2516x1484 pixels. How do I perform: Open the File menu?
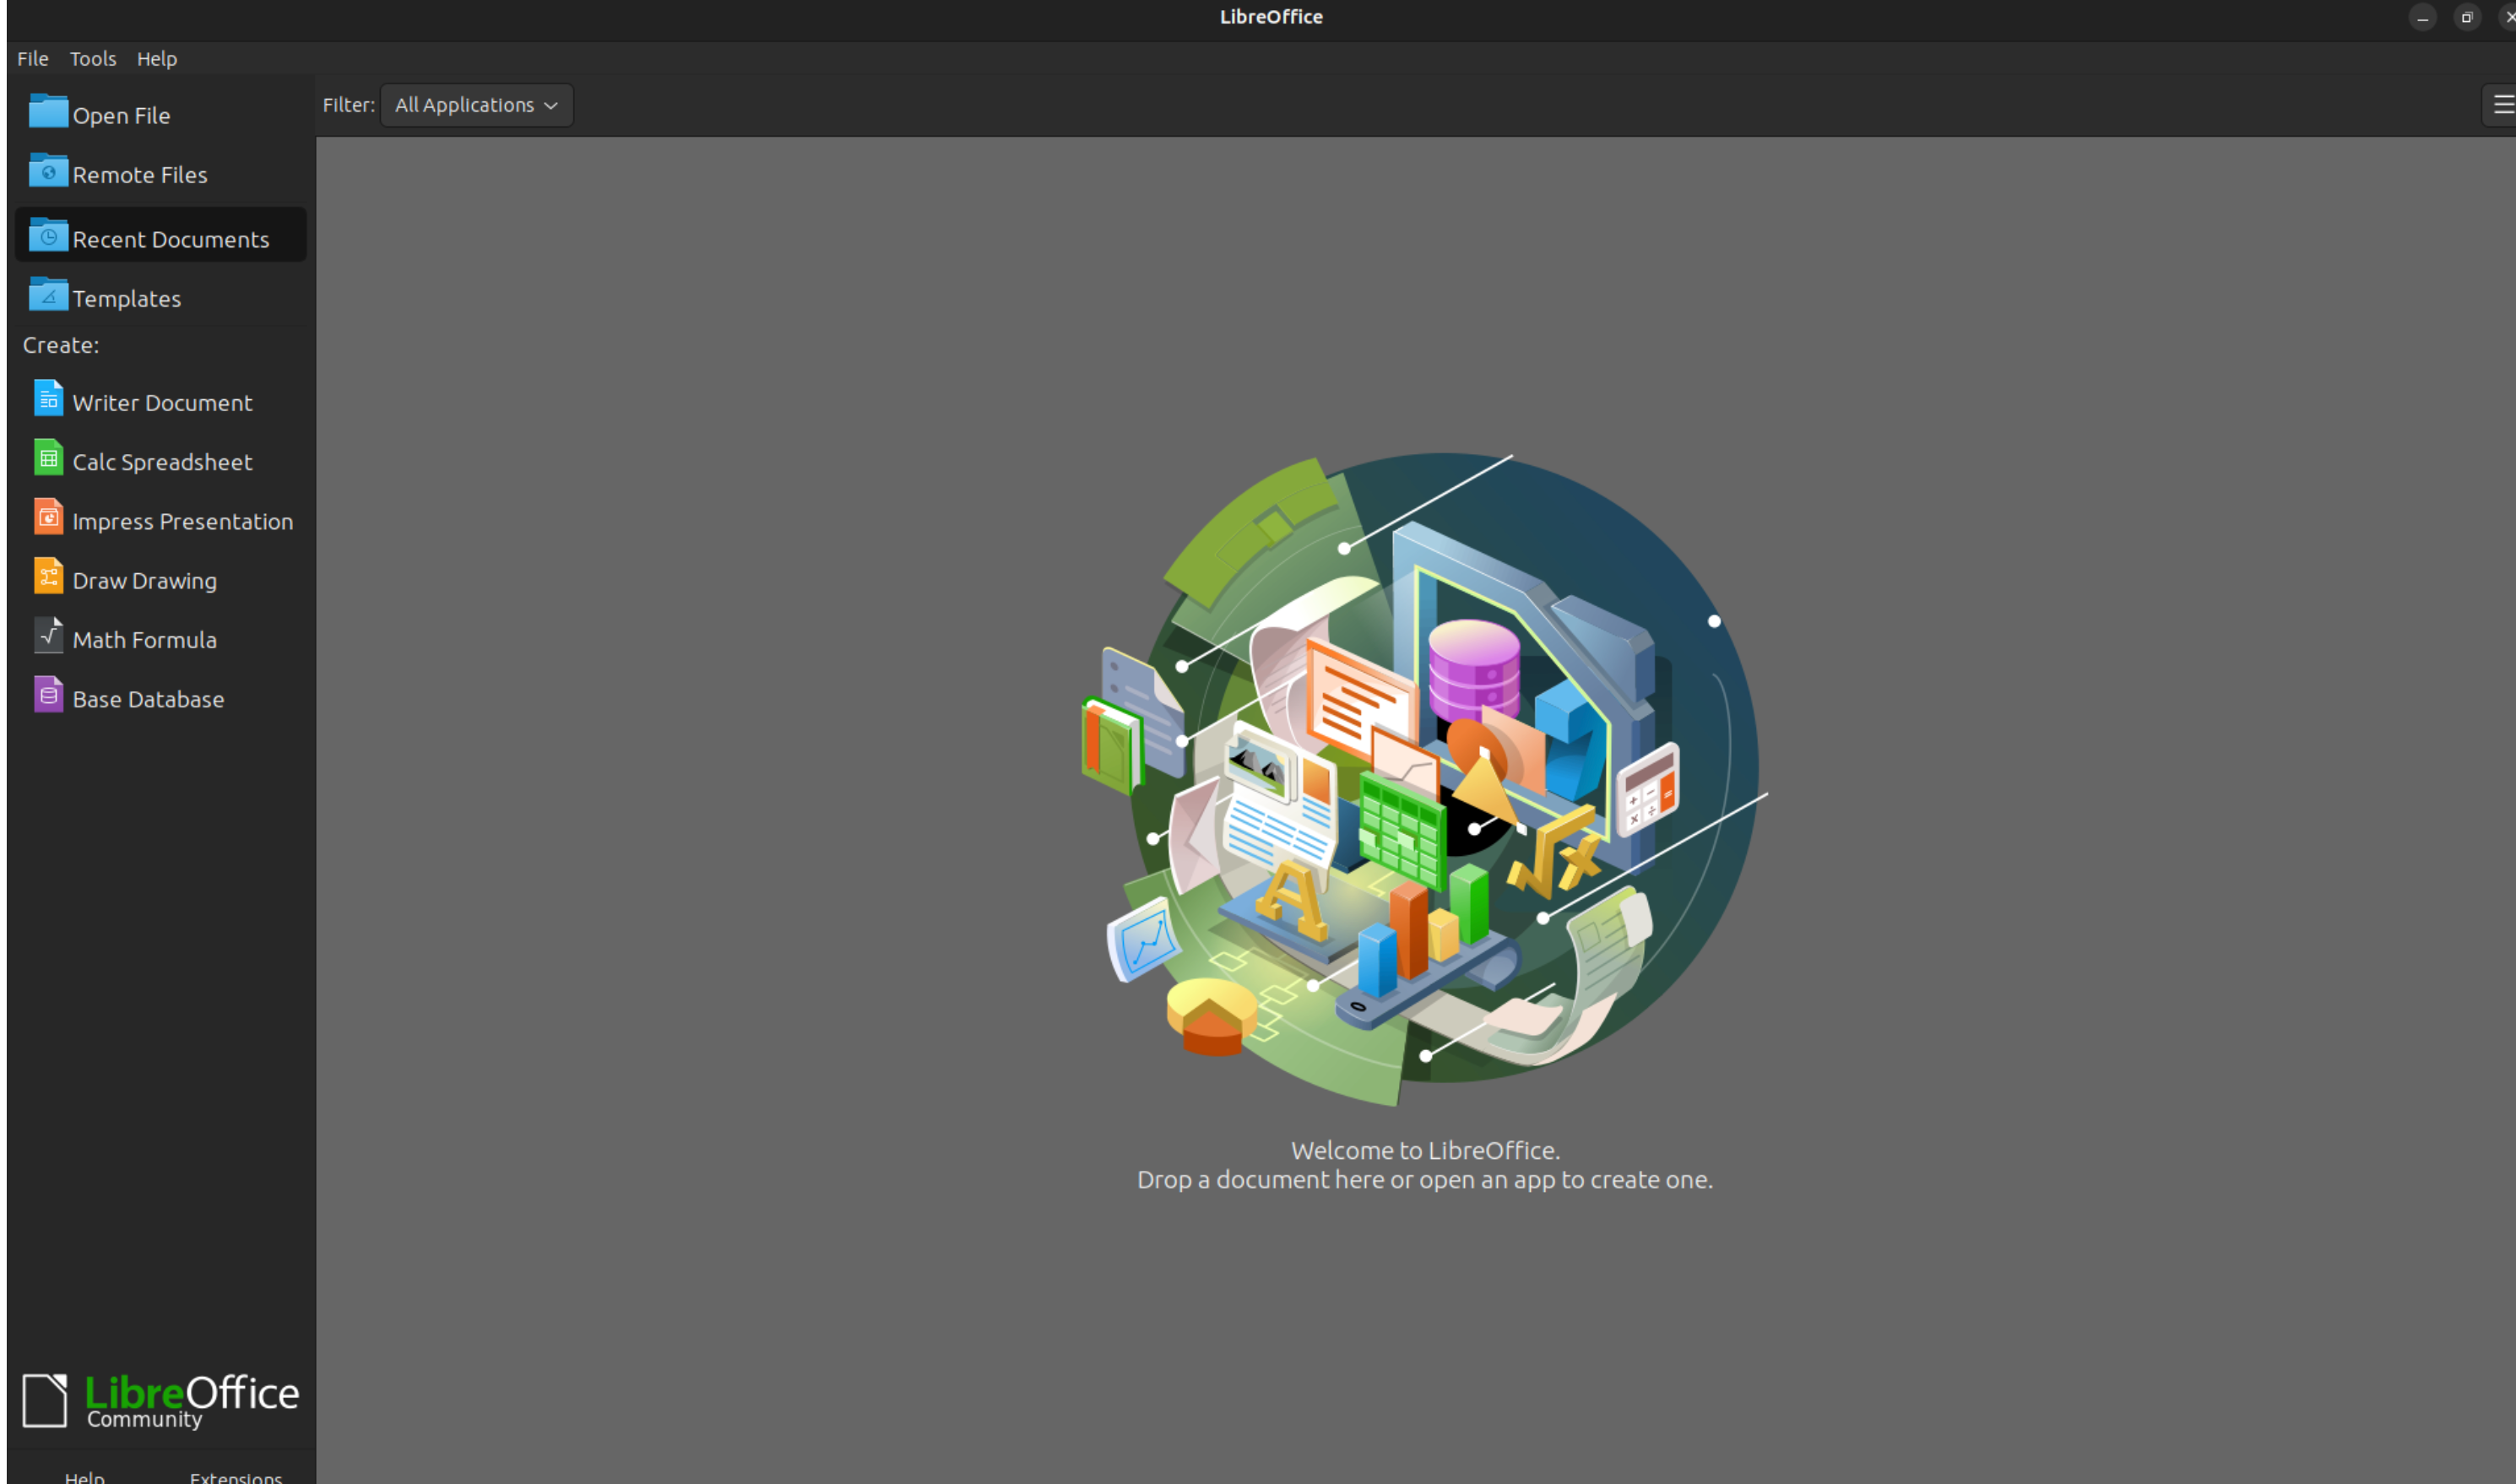click(x=32, y=58)
